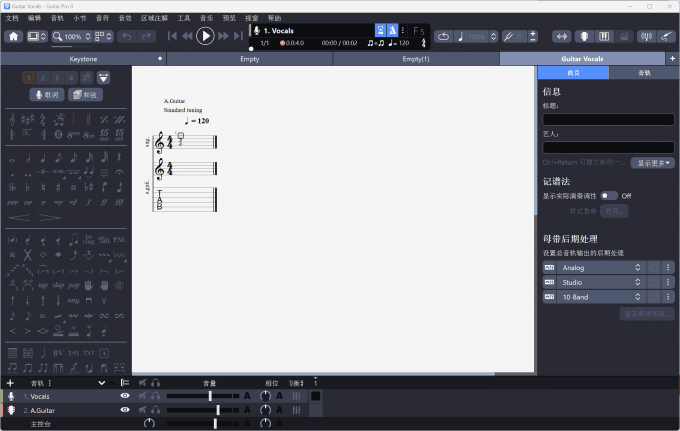Open the edition palette dropdown arrow

(103, 78)
